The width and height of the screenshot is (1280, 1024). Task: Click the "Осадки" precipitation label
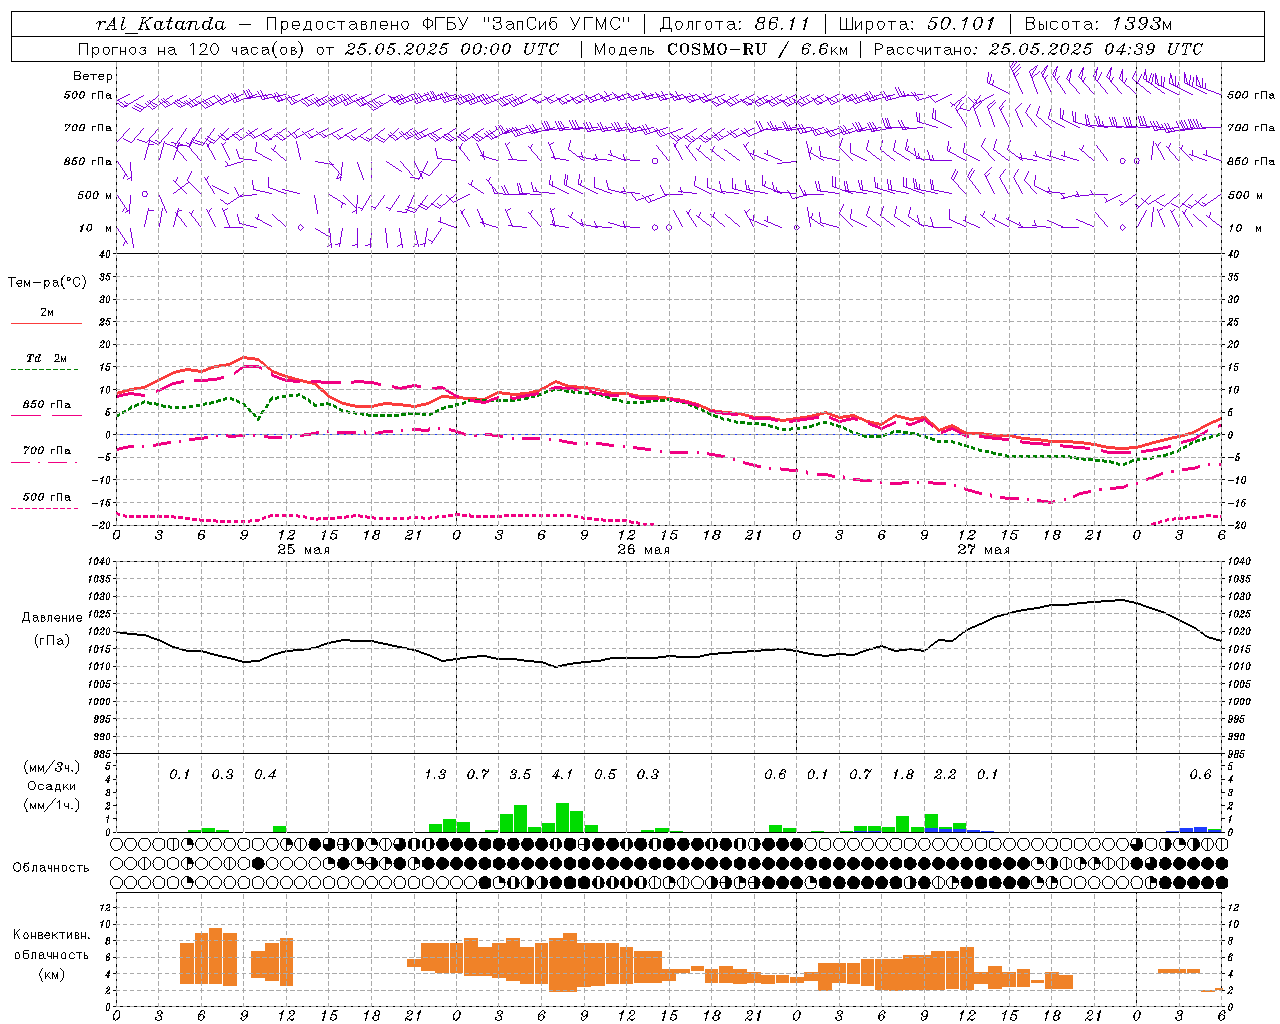pos(52,786)
